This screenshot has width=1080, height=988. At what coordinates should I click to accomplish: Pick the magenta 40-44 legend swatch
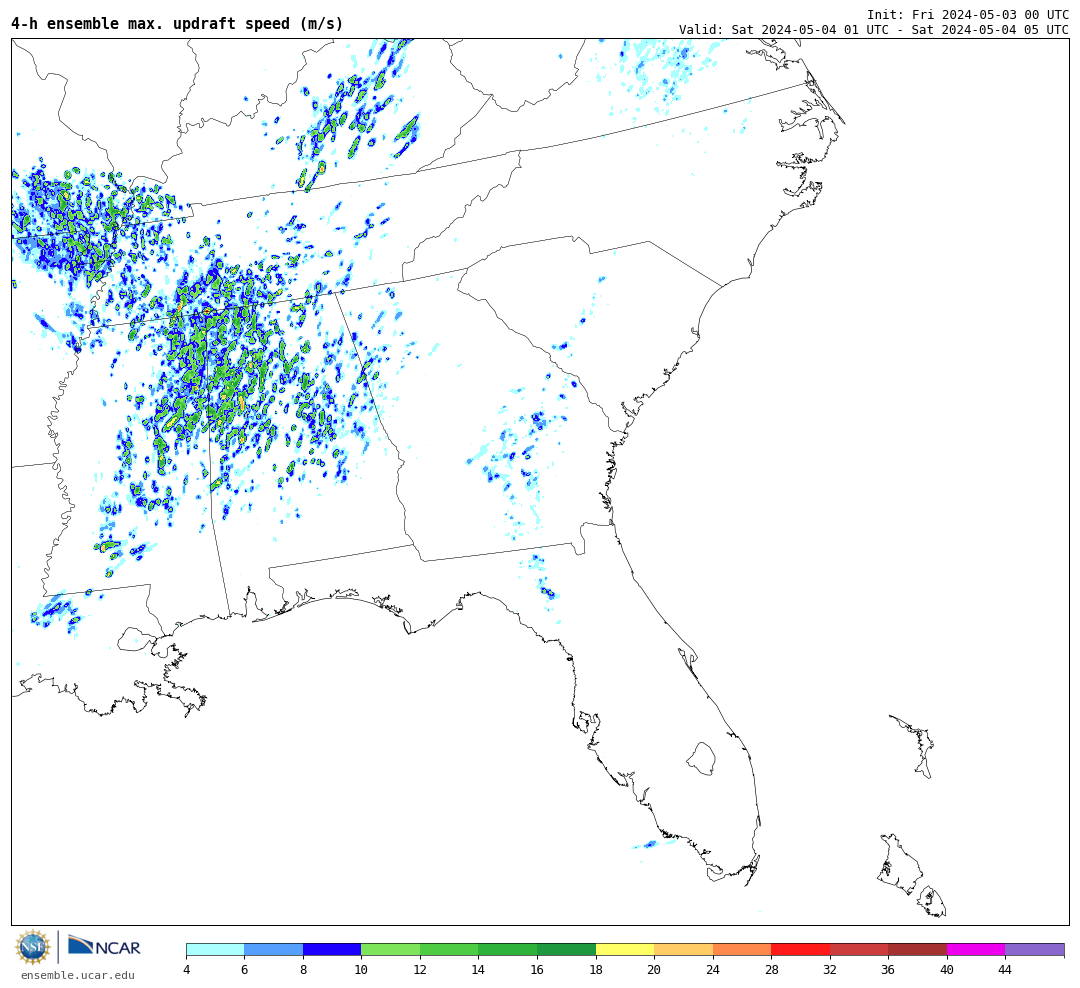click(x=976, y=949)
